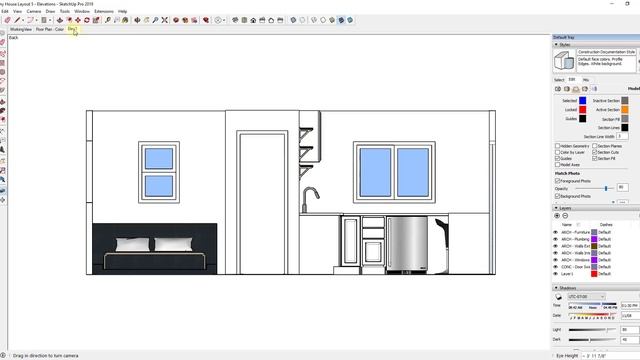Toggle the Guides checkbox
Screen dimensions: 640x360
coord(558,158)
